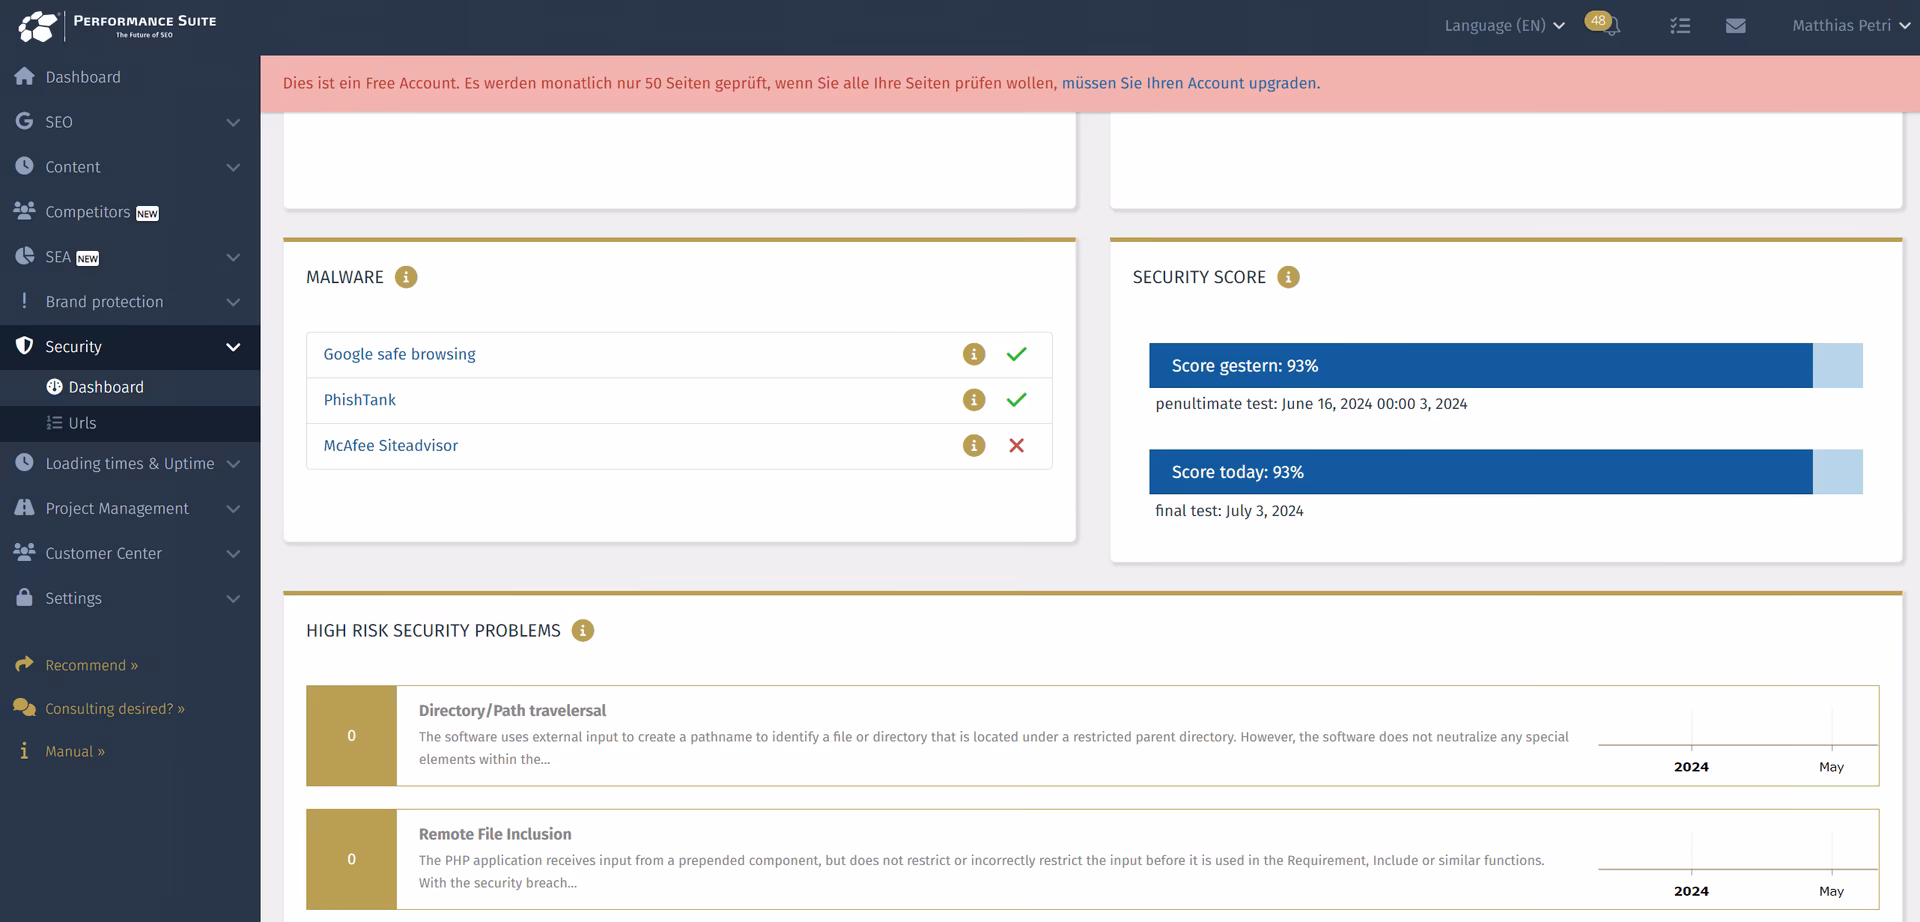Click the task list icon in top bar
Screen dimensions: 1920x922
1680,25
